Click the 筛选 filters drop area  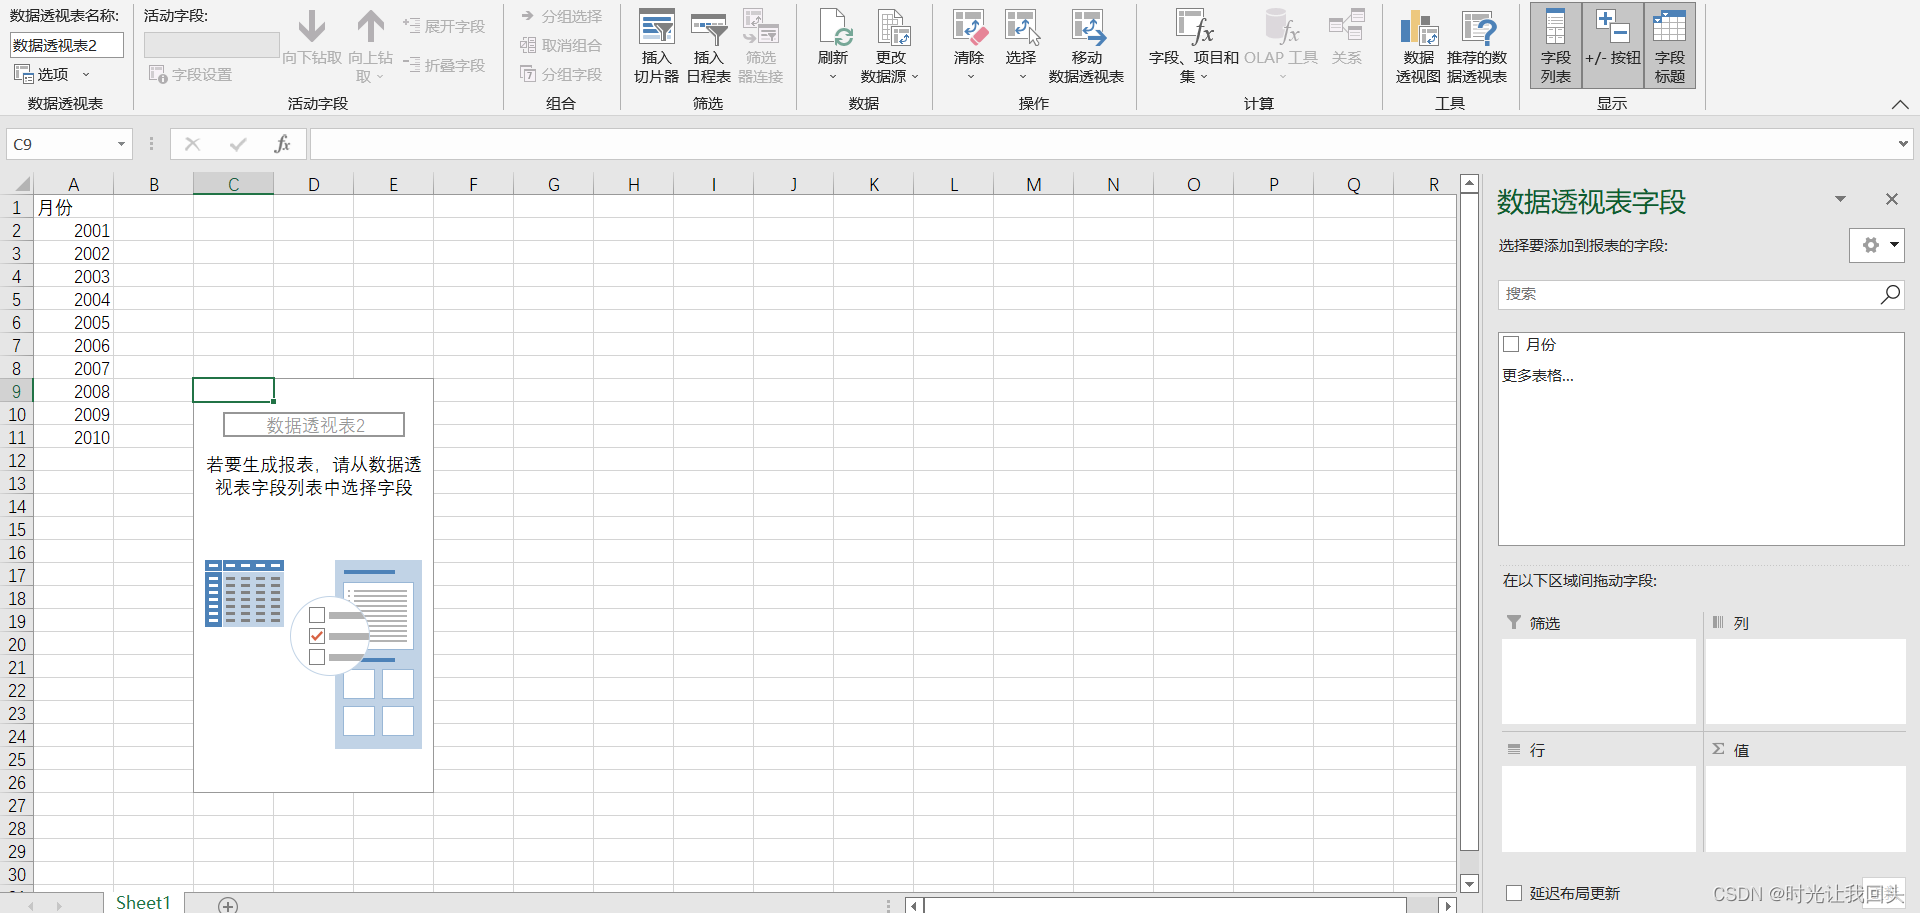[x=1598, y=681]
